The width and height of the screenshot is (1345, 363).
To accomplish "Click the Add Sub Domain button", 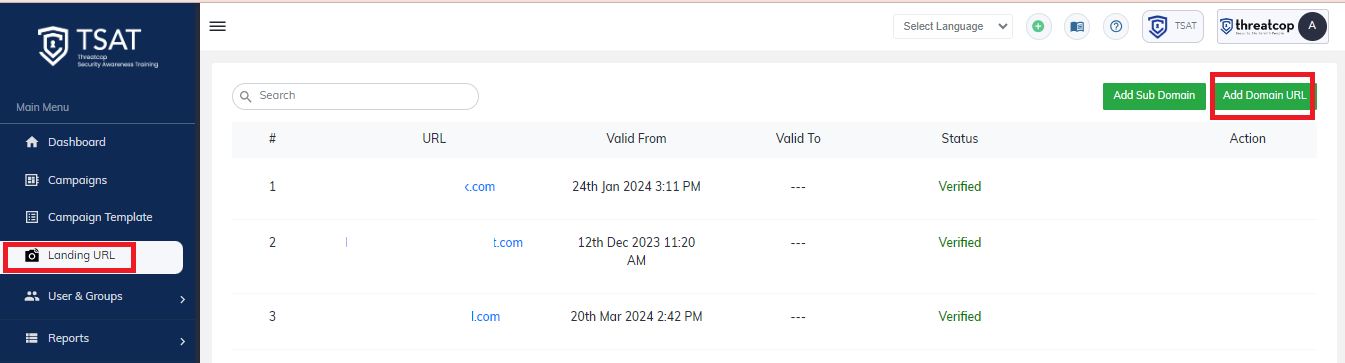I will 1154,96.
